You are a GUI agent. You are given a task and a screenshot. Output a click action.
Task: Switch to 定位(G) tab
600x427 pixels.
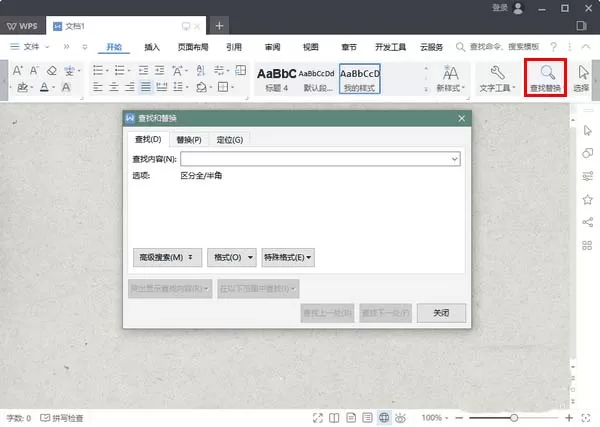point(230,140)
